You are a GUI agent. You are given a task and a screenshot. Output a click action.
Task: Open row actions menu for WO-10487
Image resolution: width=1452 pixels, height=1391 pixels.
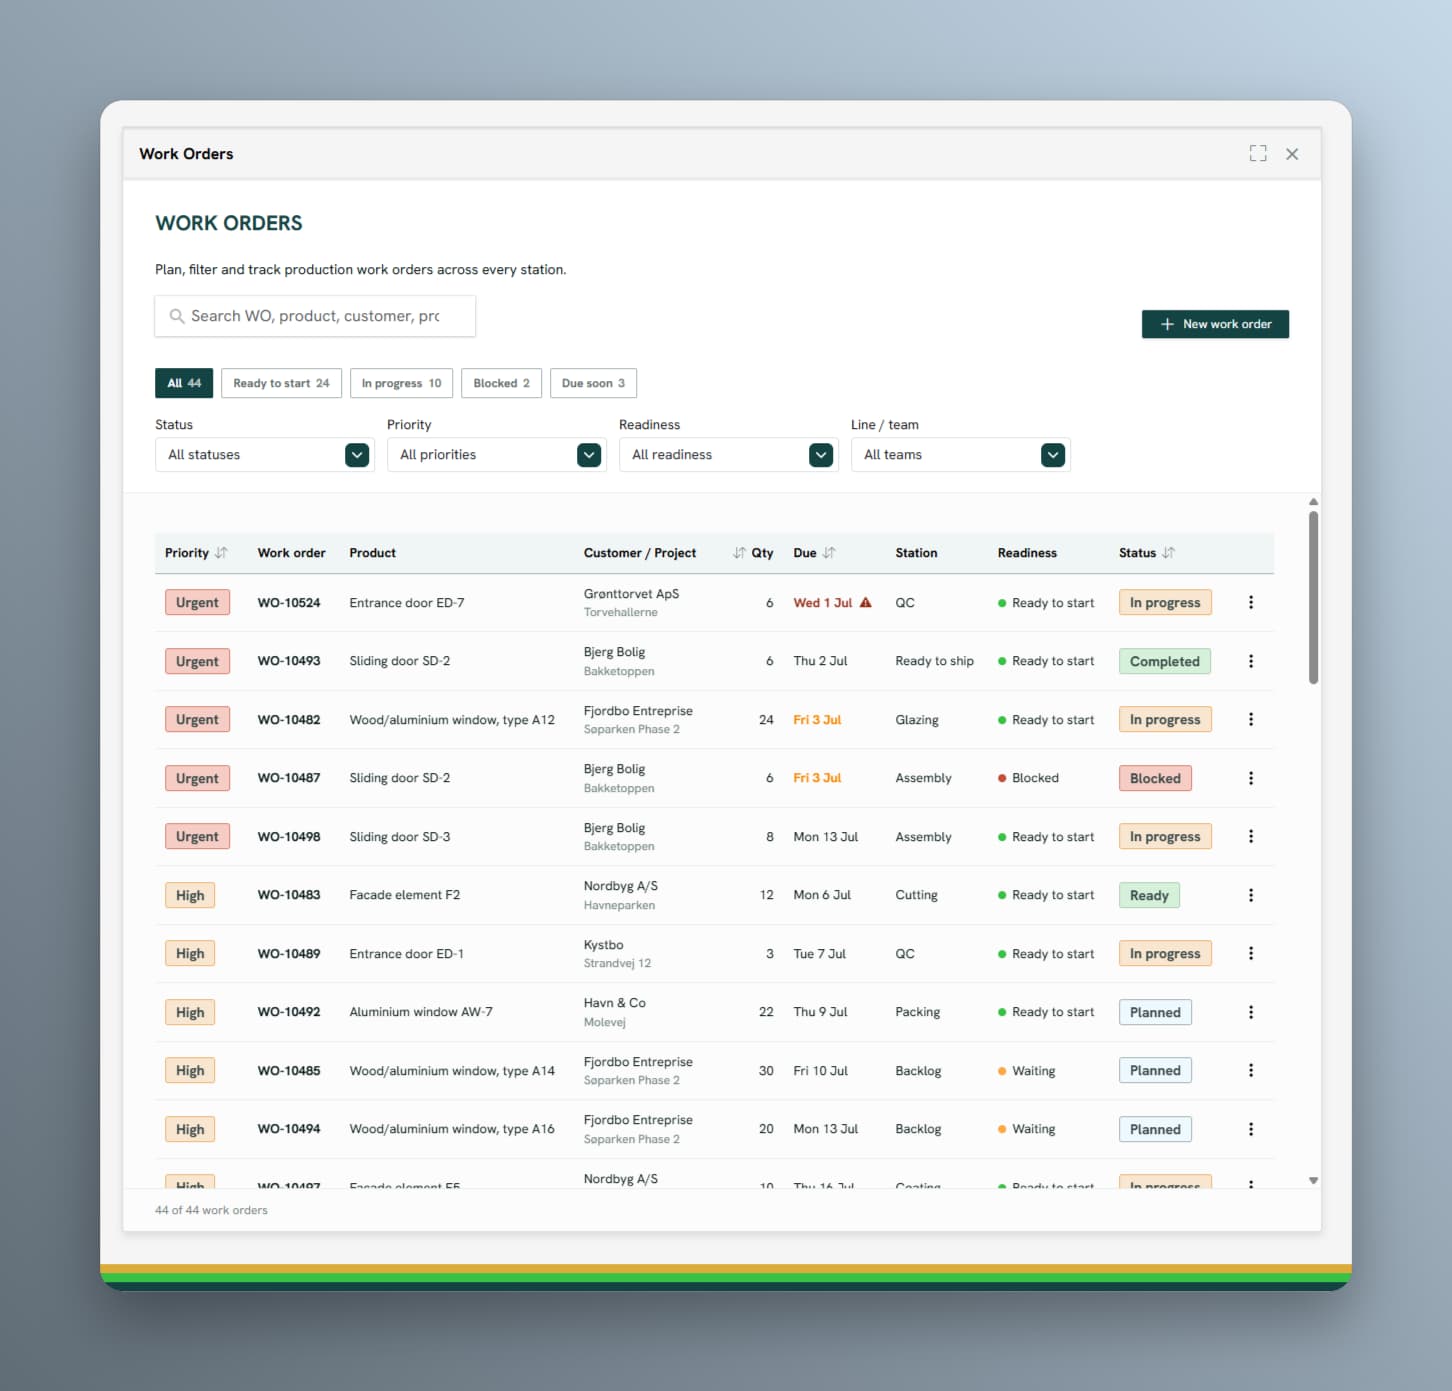pyautogui.click(x=1250, y=778)
